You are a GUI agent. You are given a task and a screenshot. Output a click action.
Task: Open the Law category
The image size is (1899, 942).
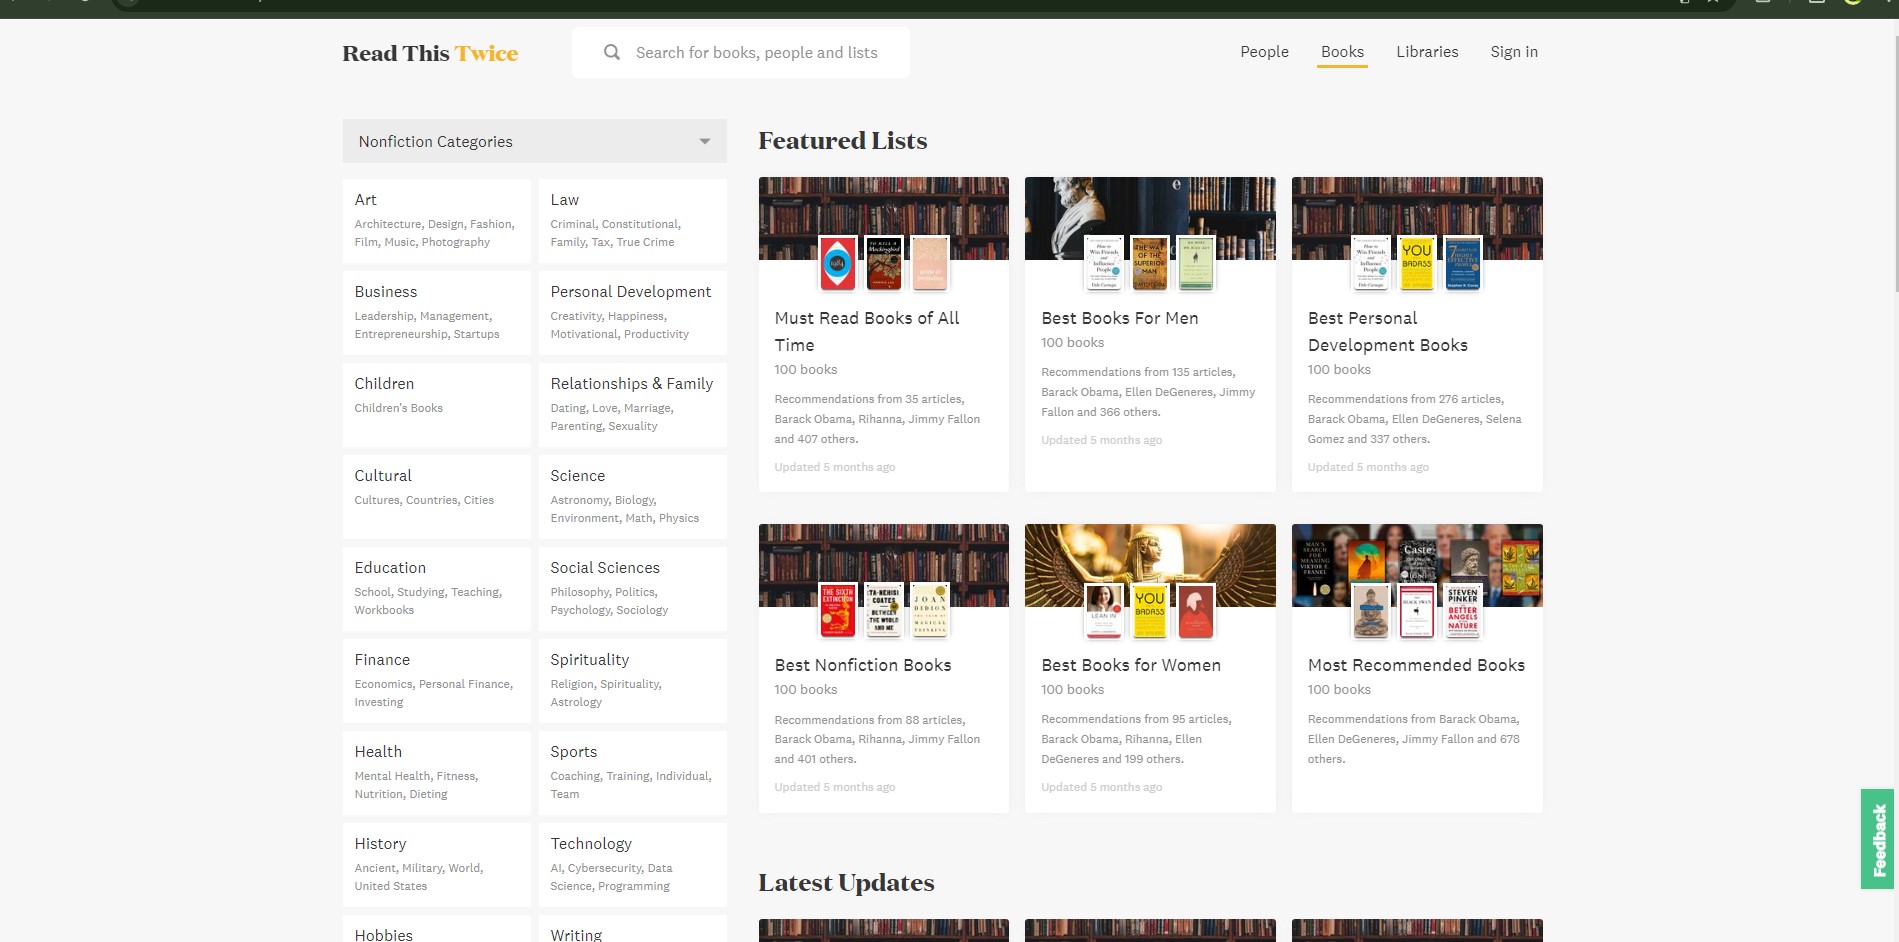click(x=632, y=221)
